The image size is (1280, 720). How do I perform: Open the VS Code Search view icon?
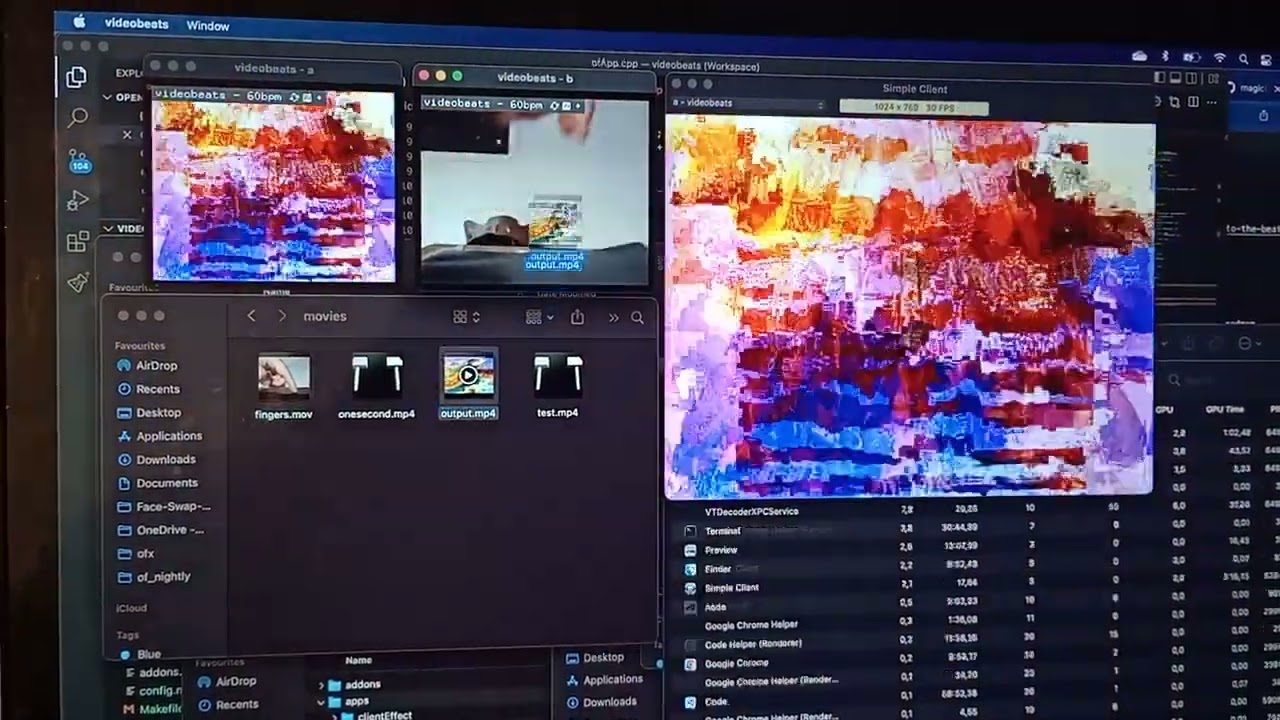point(77,118)
